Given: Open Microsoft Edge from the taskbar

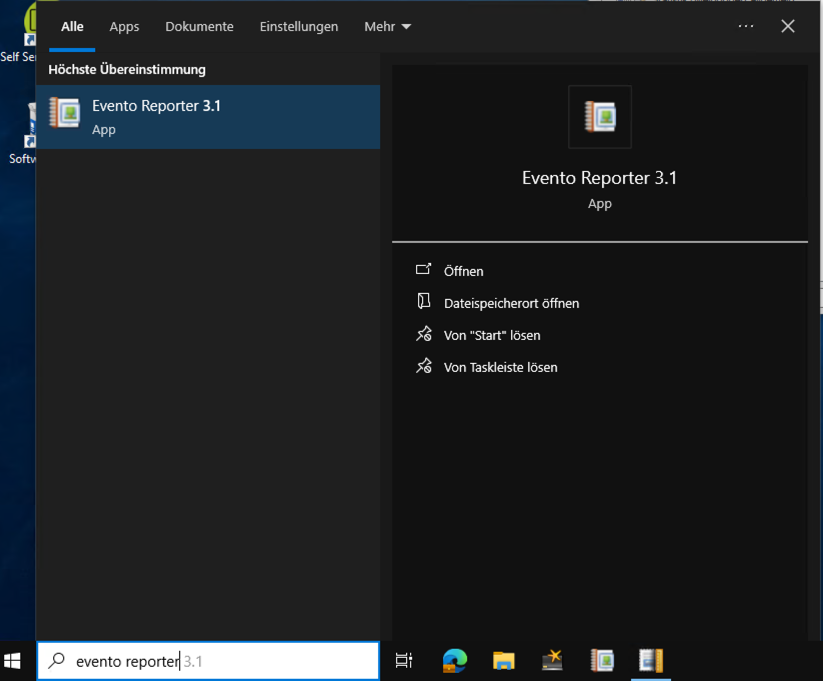Looking at the screenshot, I should (x=455, y=660).
